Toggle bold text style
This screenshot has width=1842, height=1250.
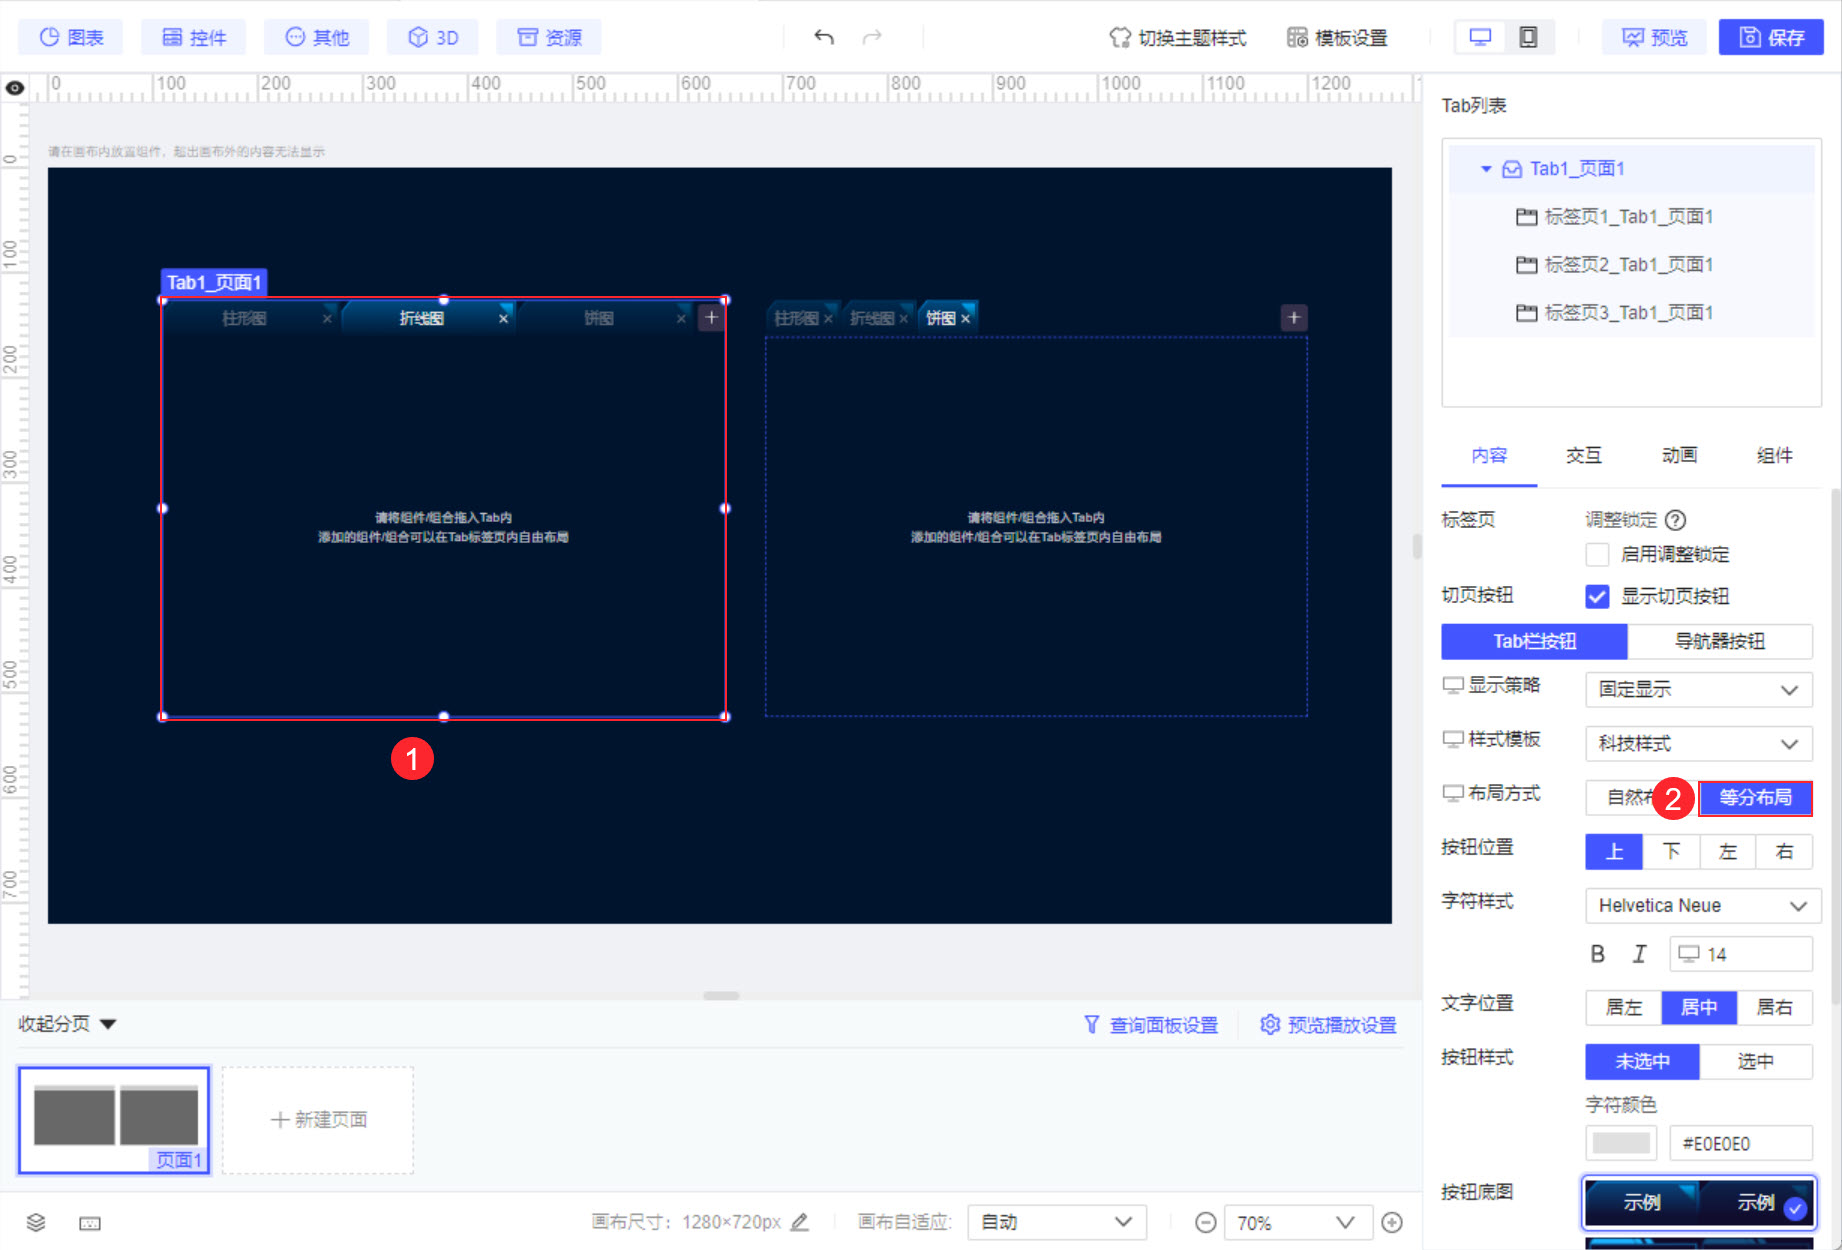coord(1598,954)
